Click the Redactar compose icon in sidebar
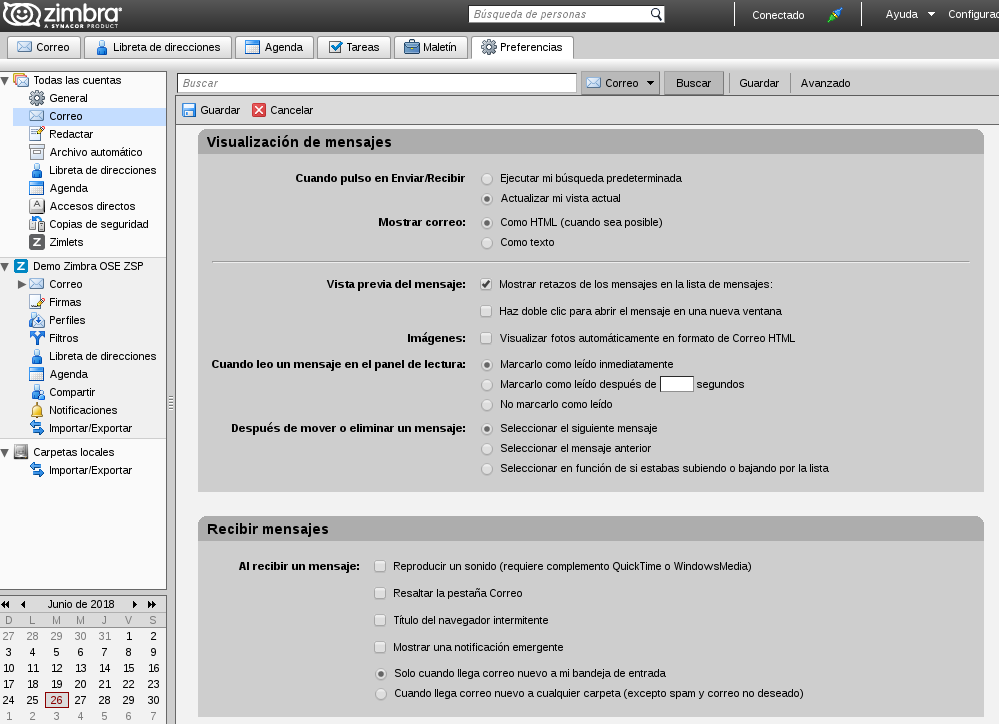The width and height of the screenshot is (999, 724). pyautogui.click(x=37, y=134)
